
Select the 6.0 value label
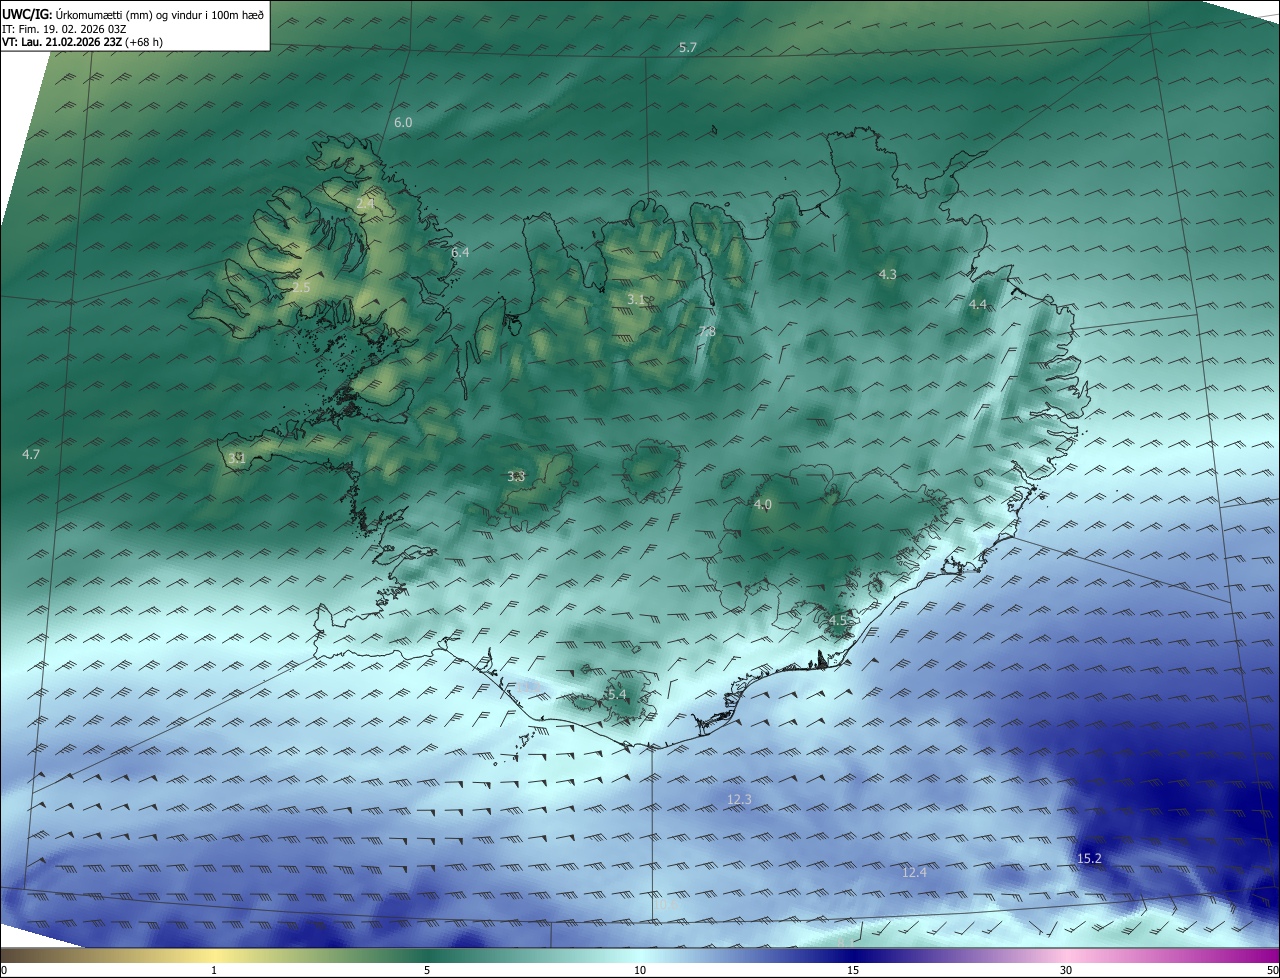[403, 122]
